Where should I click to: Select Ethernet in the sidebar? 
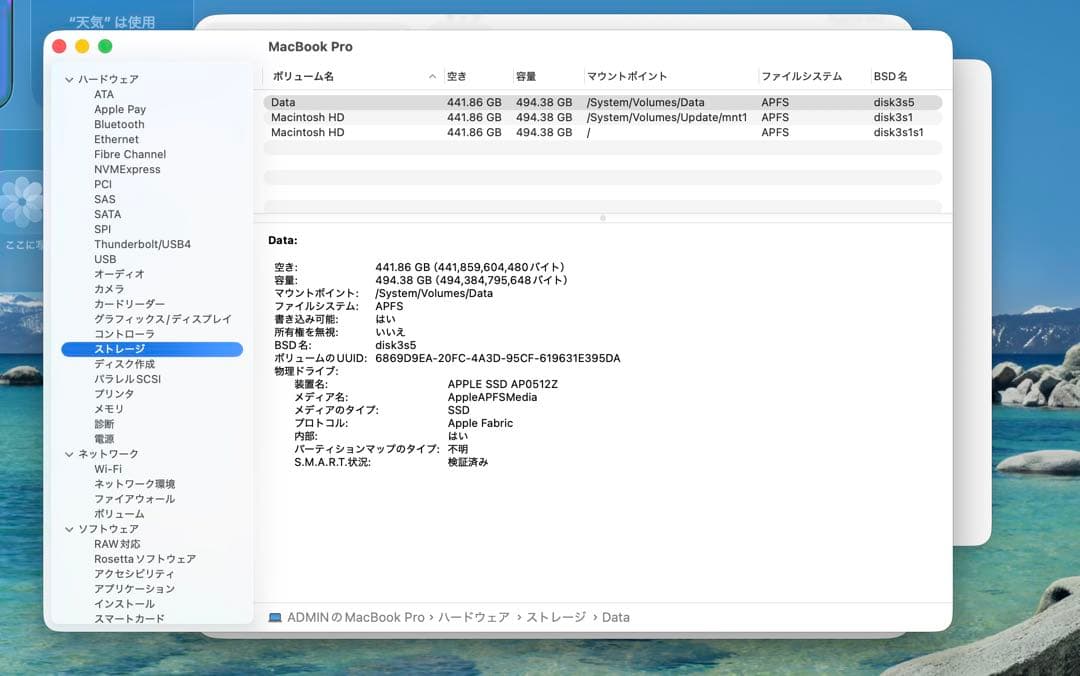tap(116, 139)
